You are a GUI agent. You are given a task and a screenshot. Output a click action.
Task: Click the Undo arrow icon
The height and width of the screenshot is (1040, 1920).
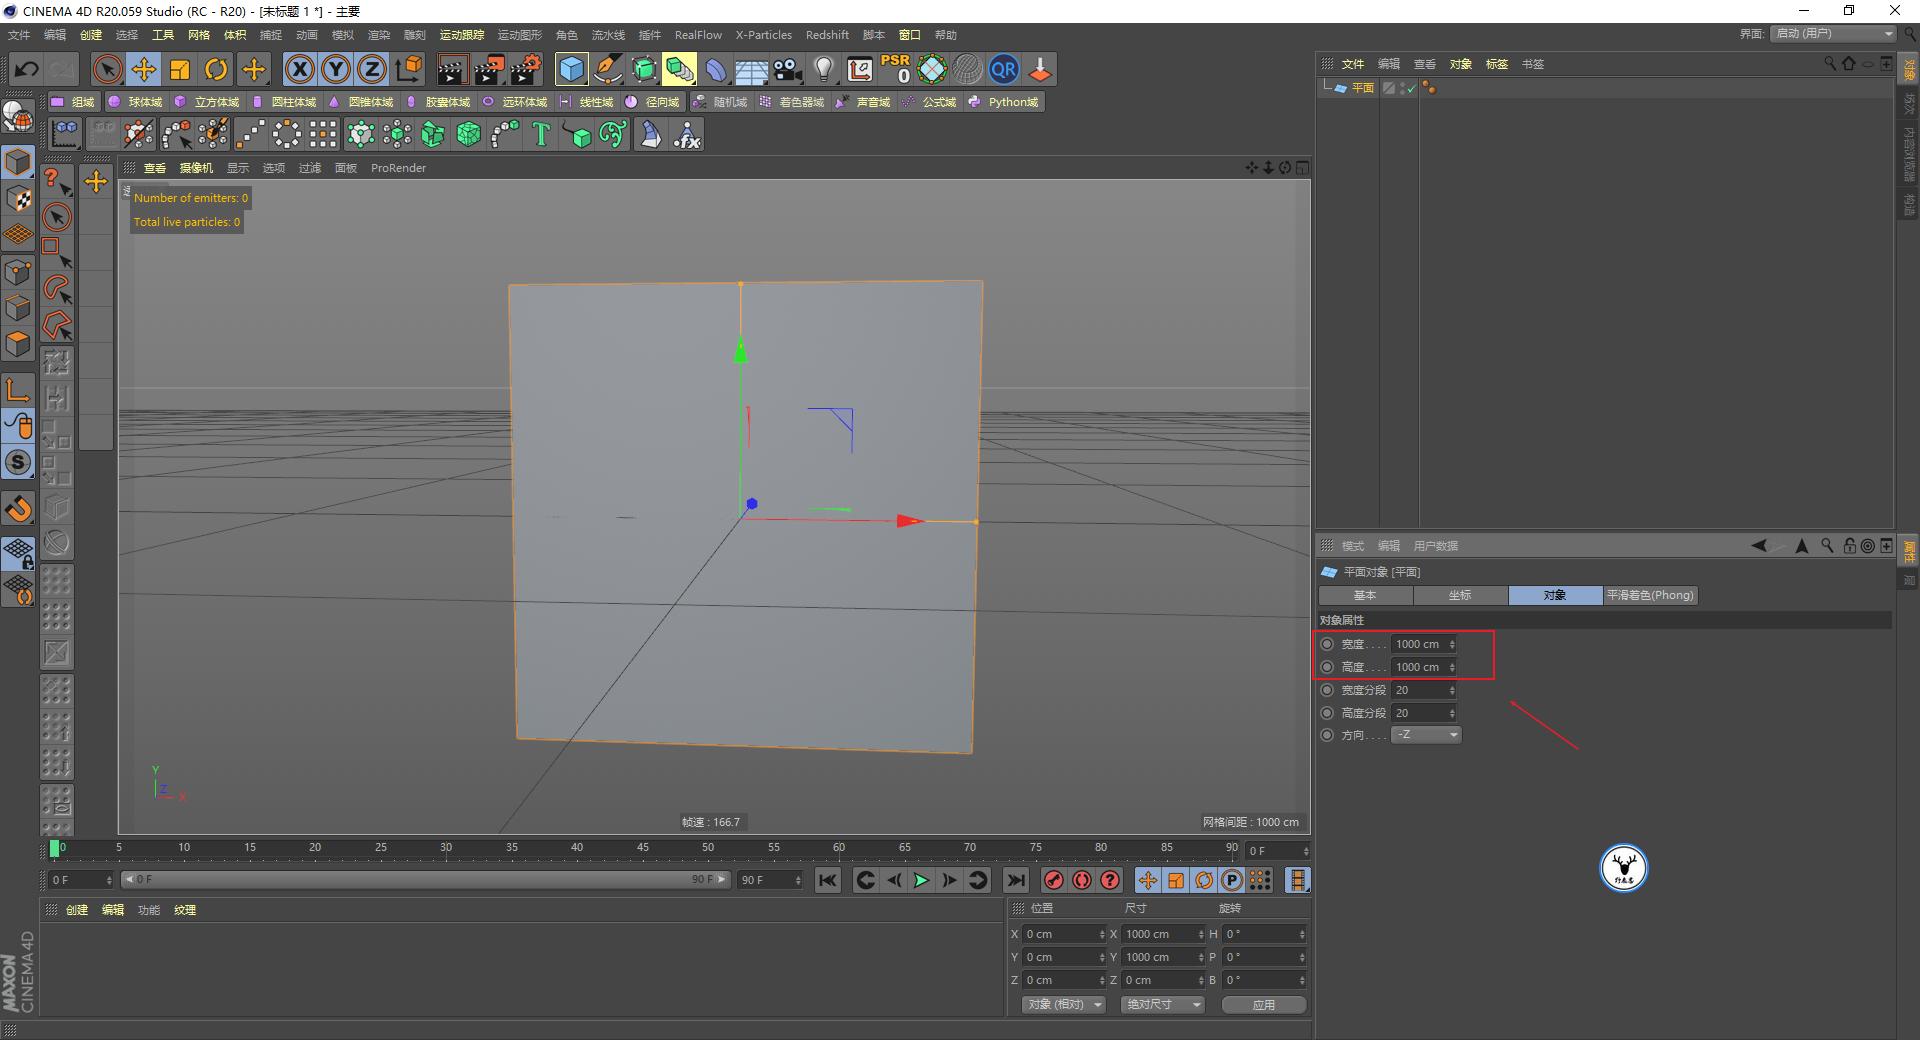(25, 69)
